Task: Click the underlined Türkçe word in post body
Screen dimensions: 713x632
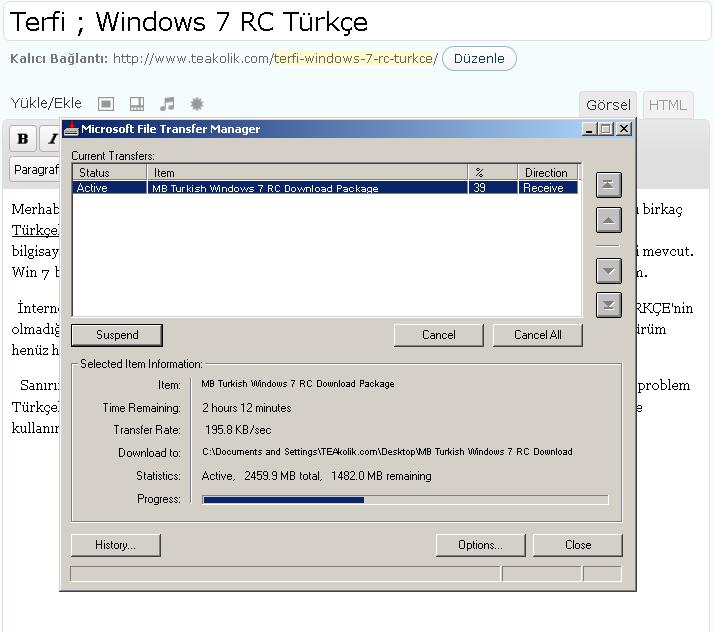Action: pos(35,231)
